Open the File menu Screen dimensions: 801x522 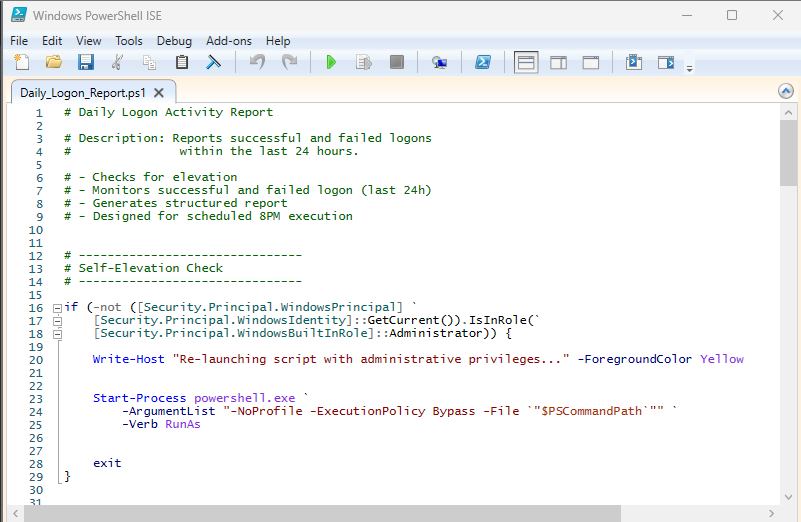point(19,41)
